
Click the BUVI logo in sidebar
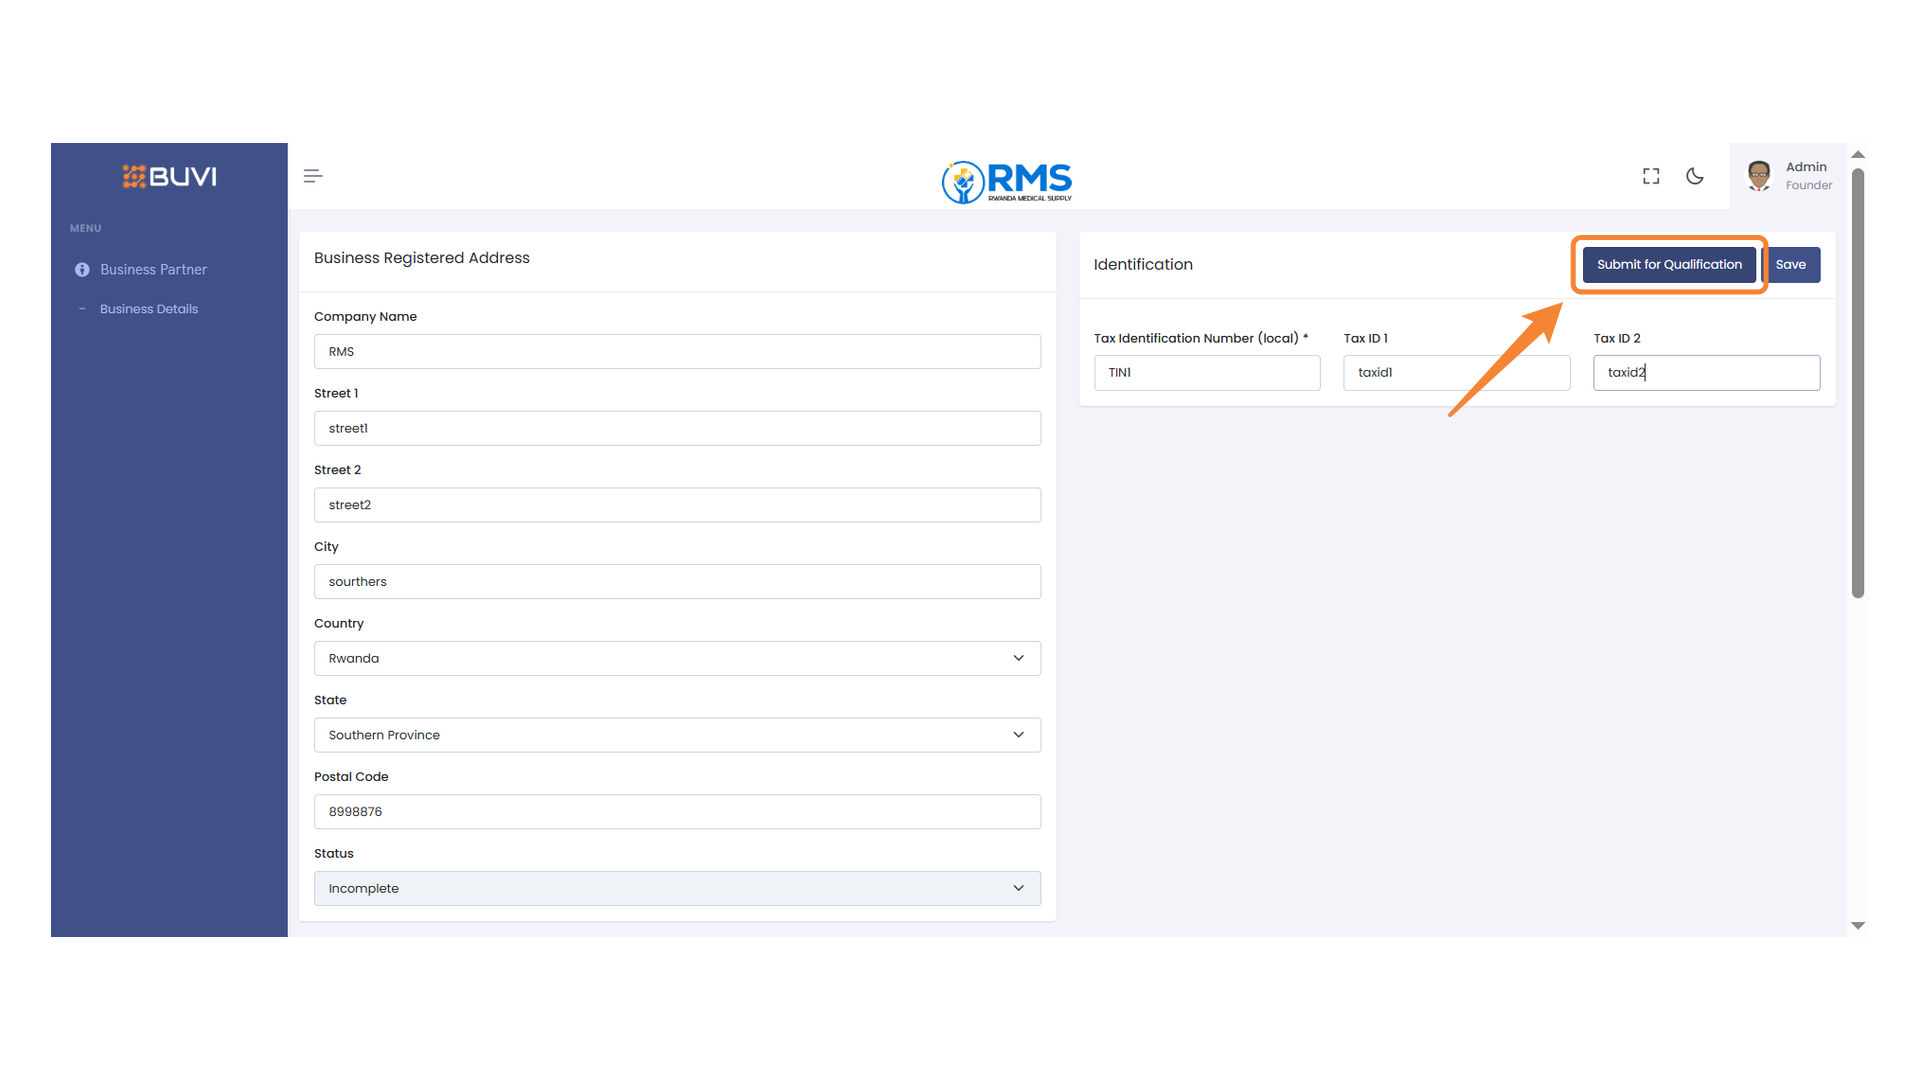pos(169,177)
